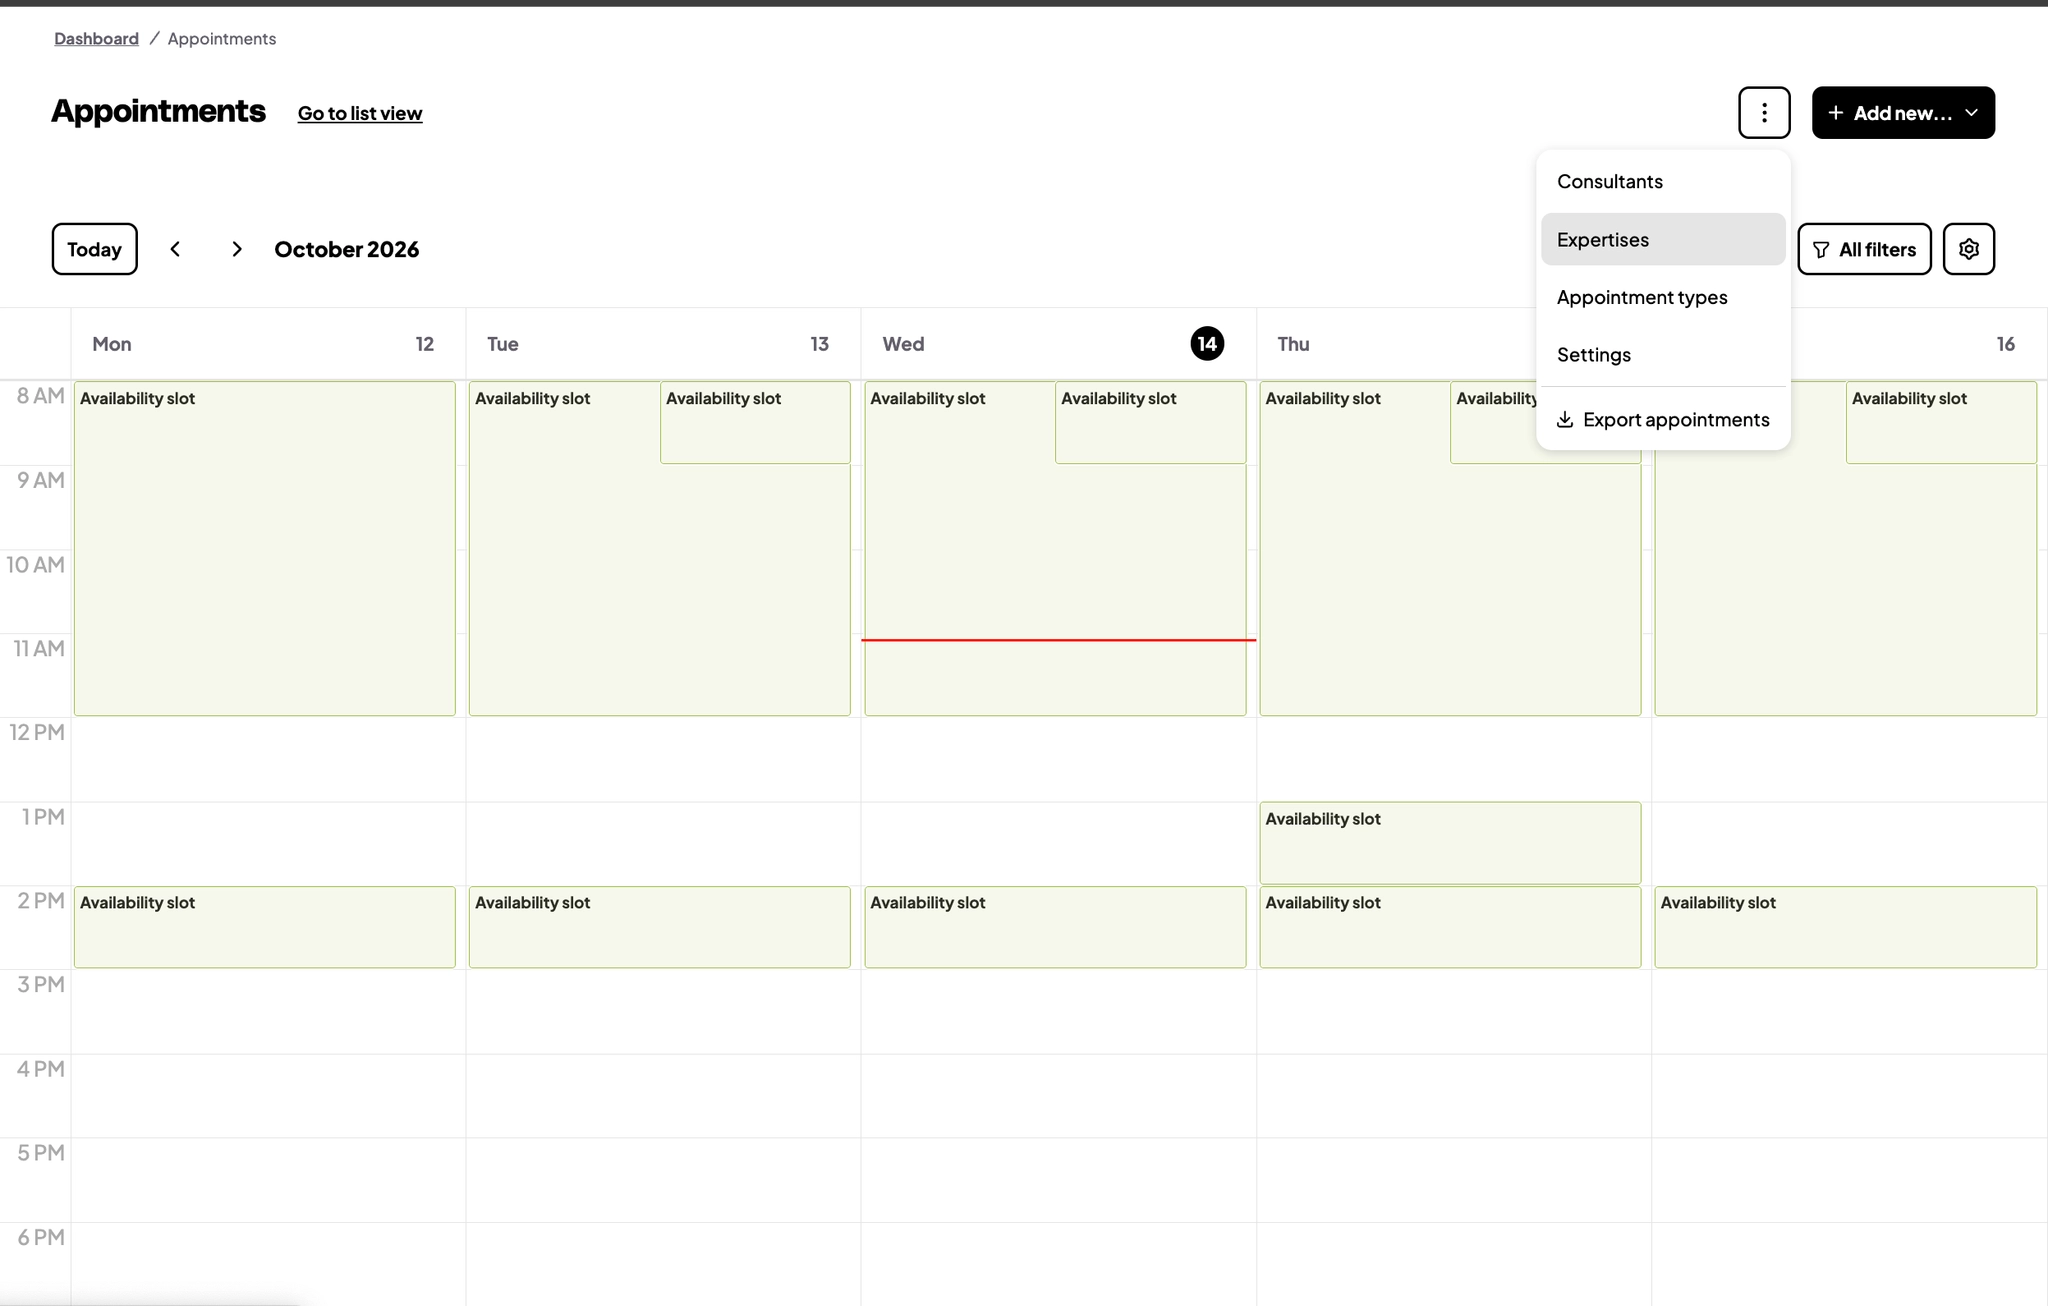Open day 16 column's 2 PM availability slot
Viewport: 2048px width, 1306px height.
(1845, 927)
